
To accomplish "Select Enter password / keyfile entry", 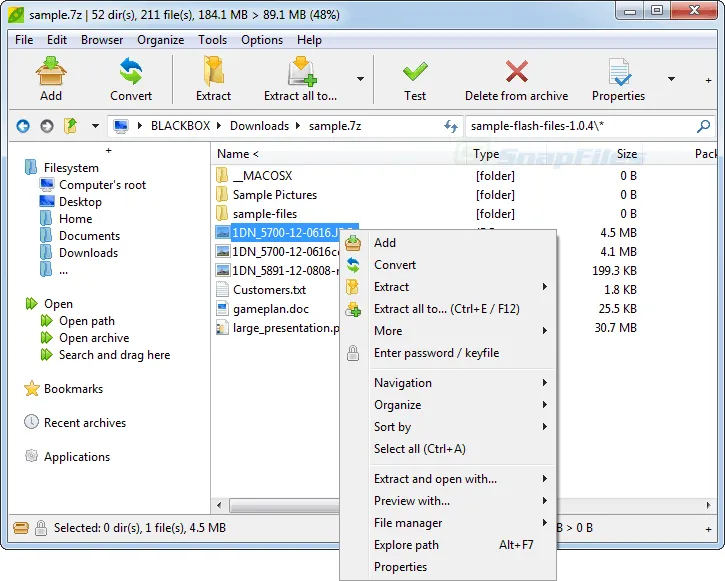I will click(436, 353).
